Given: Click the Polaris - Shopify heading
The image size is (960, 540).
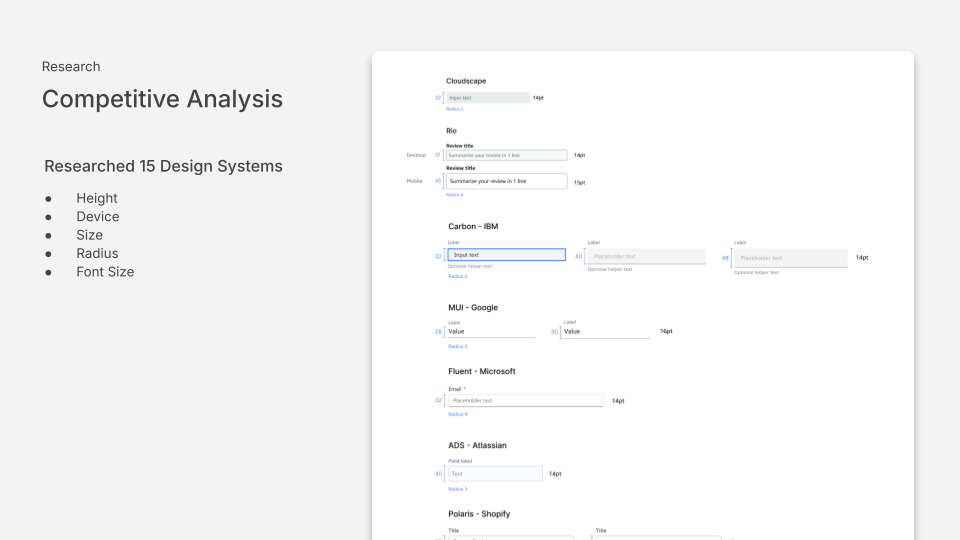Looking at the screenshot, I should (479, 514).
